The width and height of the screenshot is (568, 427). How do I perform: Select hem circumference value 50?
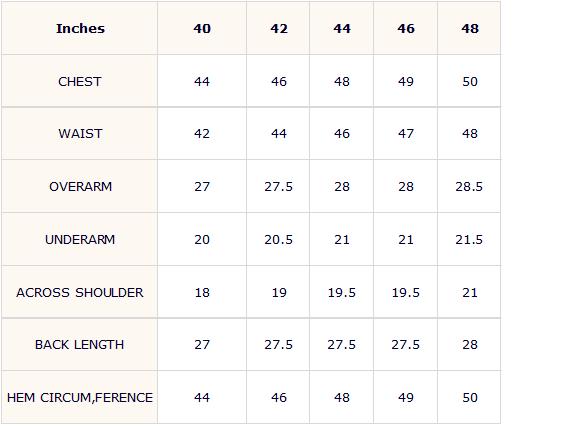[x=470, y=397]
